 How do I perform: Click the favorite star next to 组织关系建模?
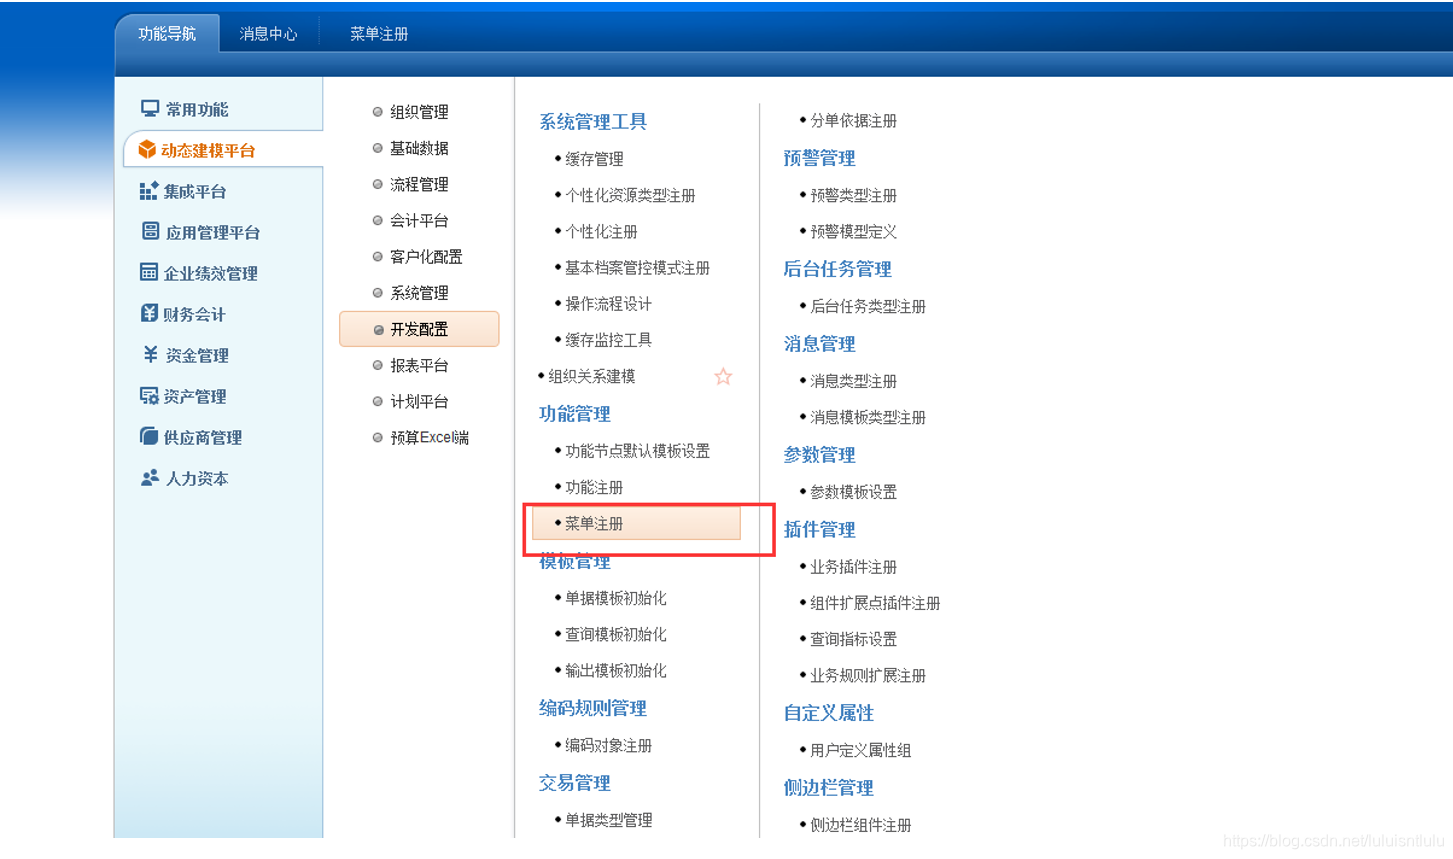[723, 376]
